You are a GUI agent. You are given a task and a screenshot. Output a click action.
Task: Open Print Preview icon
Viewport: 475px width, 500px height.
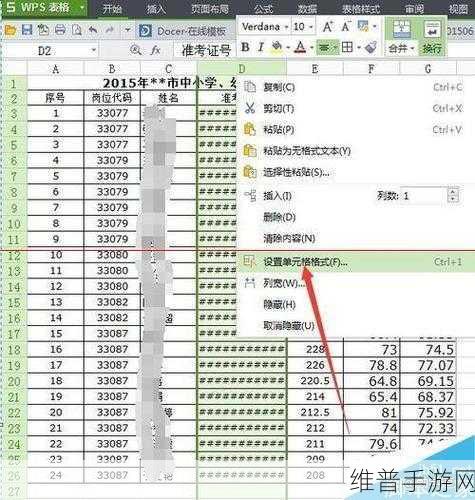(76, 31)
